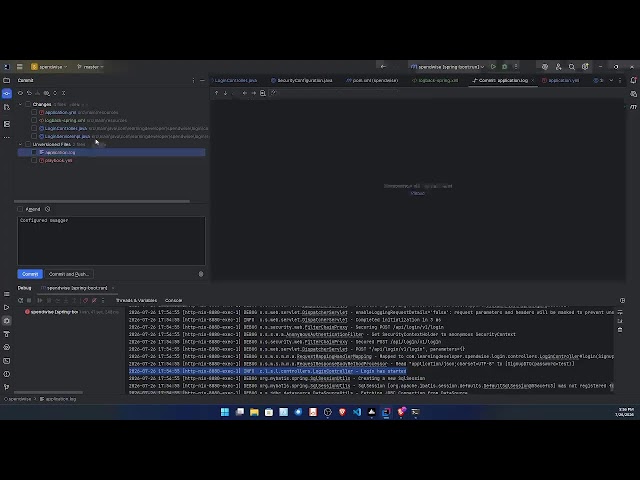Open Search Everywhere magnifier icon
This screenshot has height=480, width=640.
(572, 67)
